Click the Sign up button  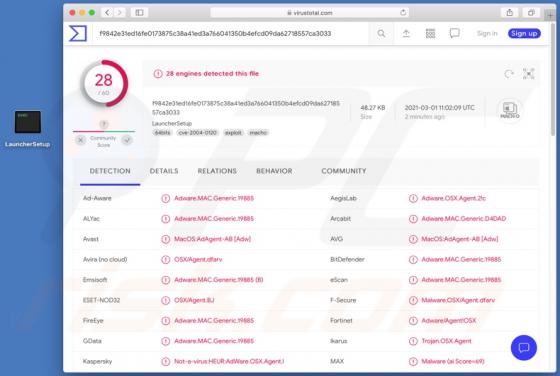tap(524, 34)
